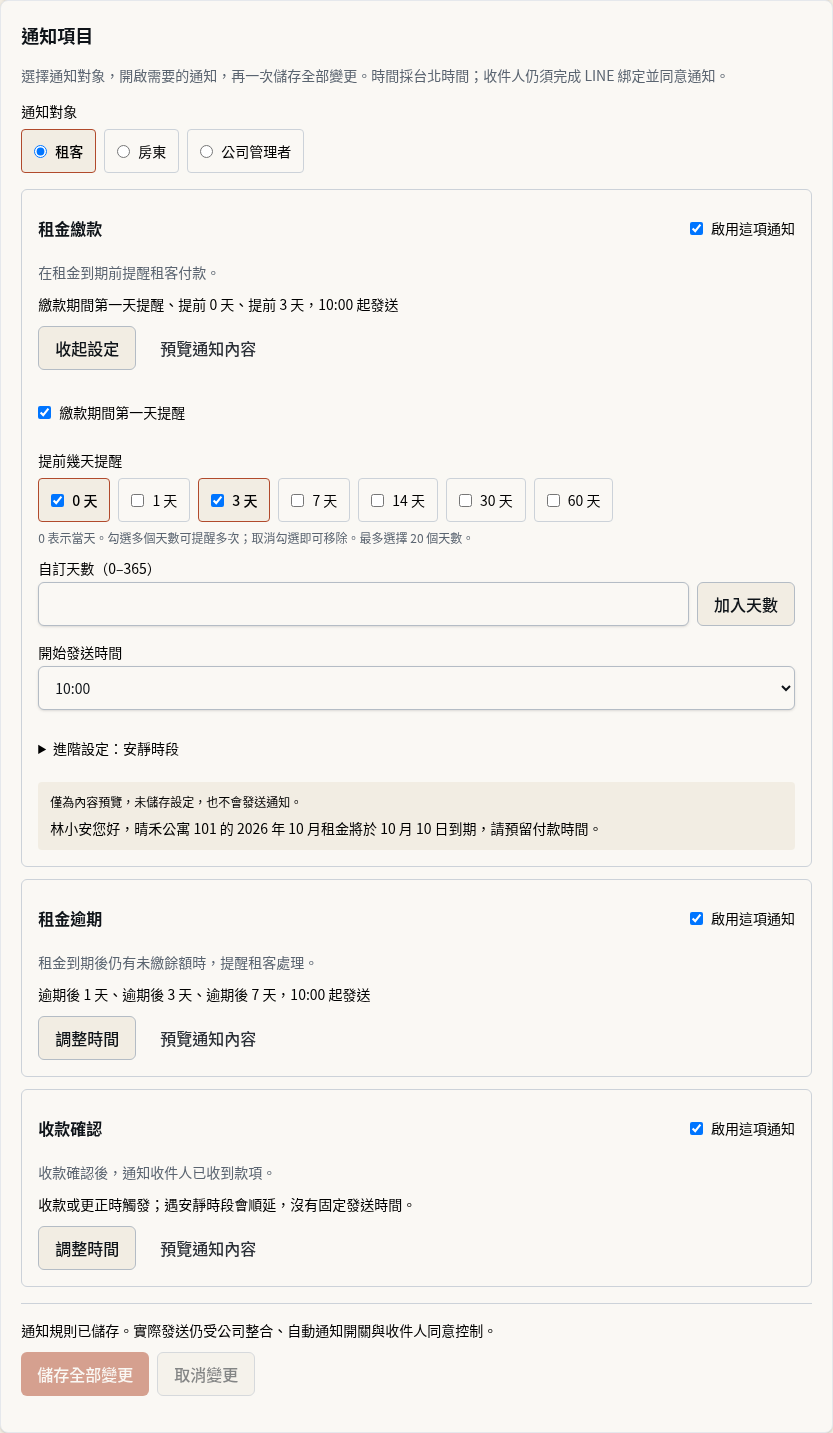Click the 加入天數 button
Image resolution: width=833 pixels, height=1433 pixels.
point(746,604)
